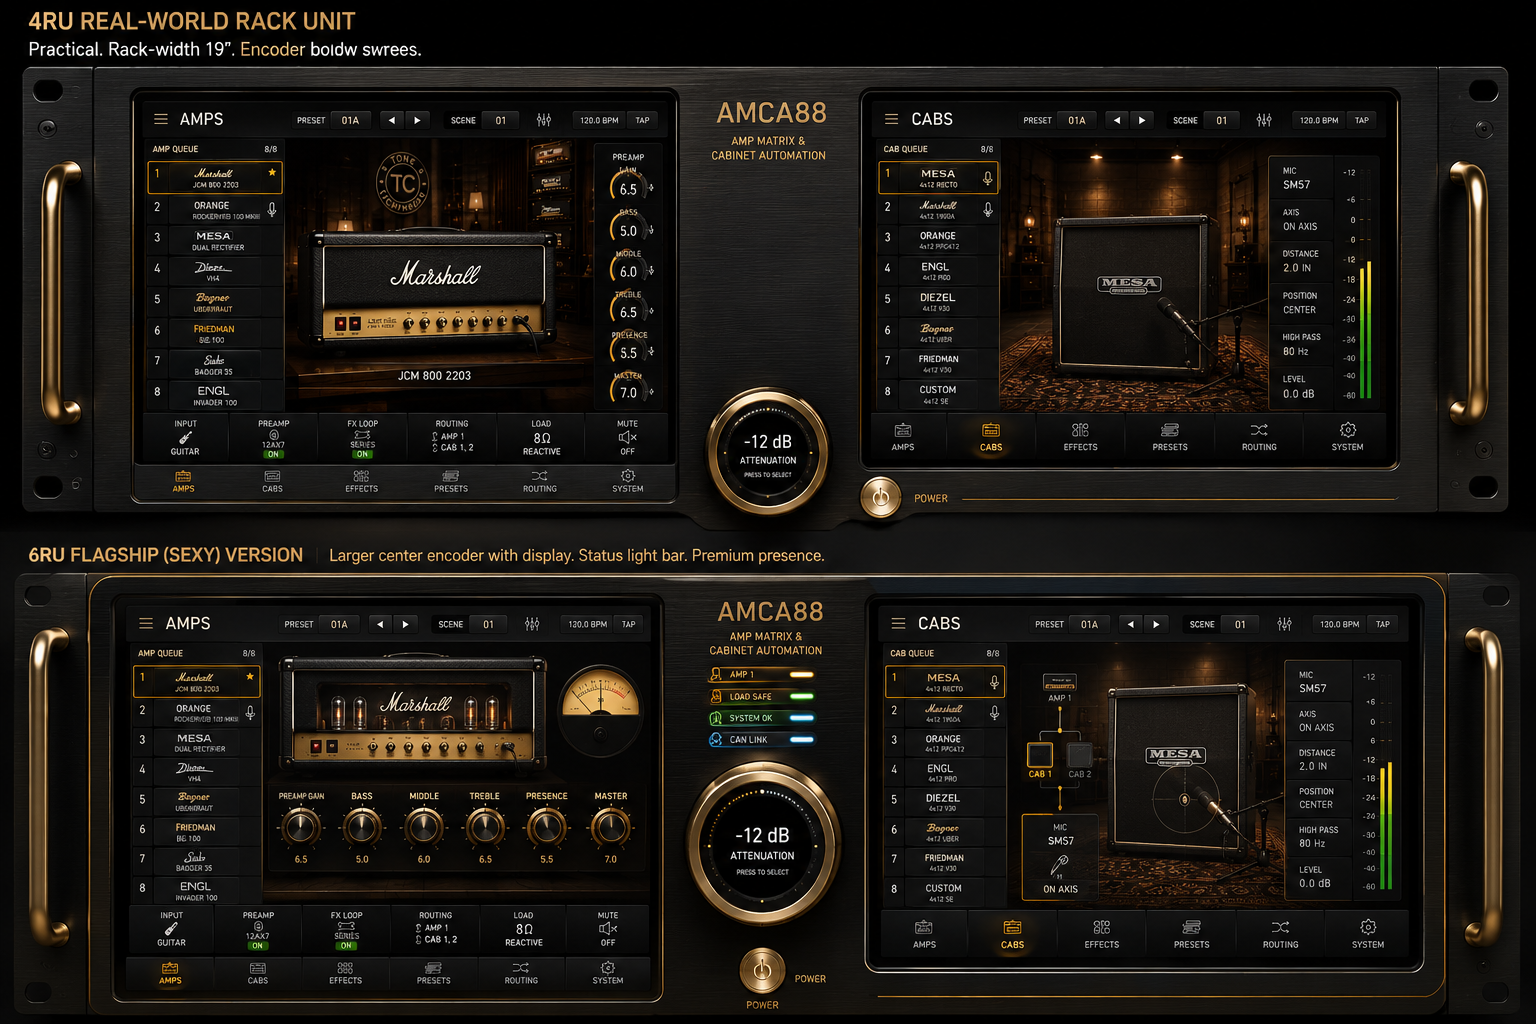
Task: Click TAP tempo on 4RU CABS screen
Action: click(1362, 120)
